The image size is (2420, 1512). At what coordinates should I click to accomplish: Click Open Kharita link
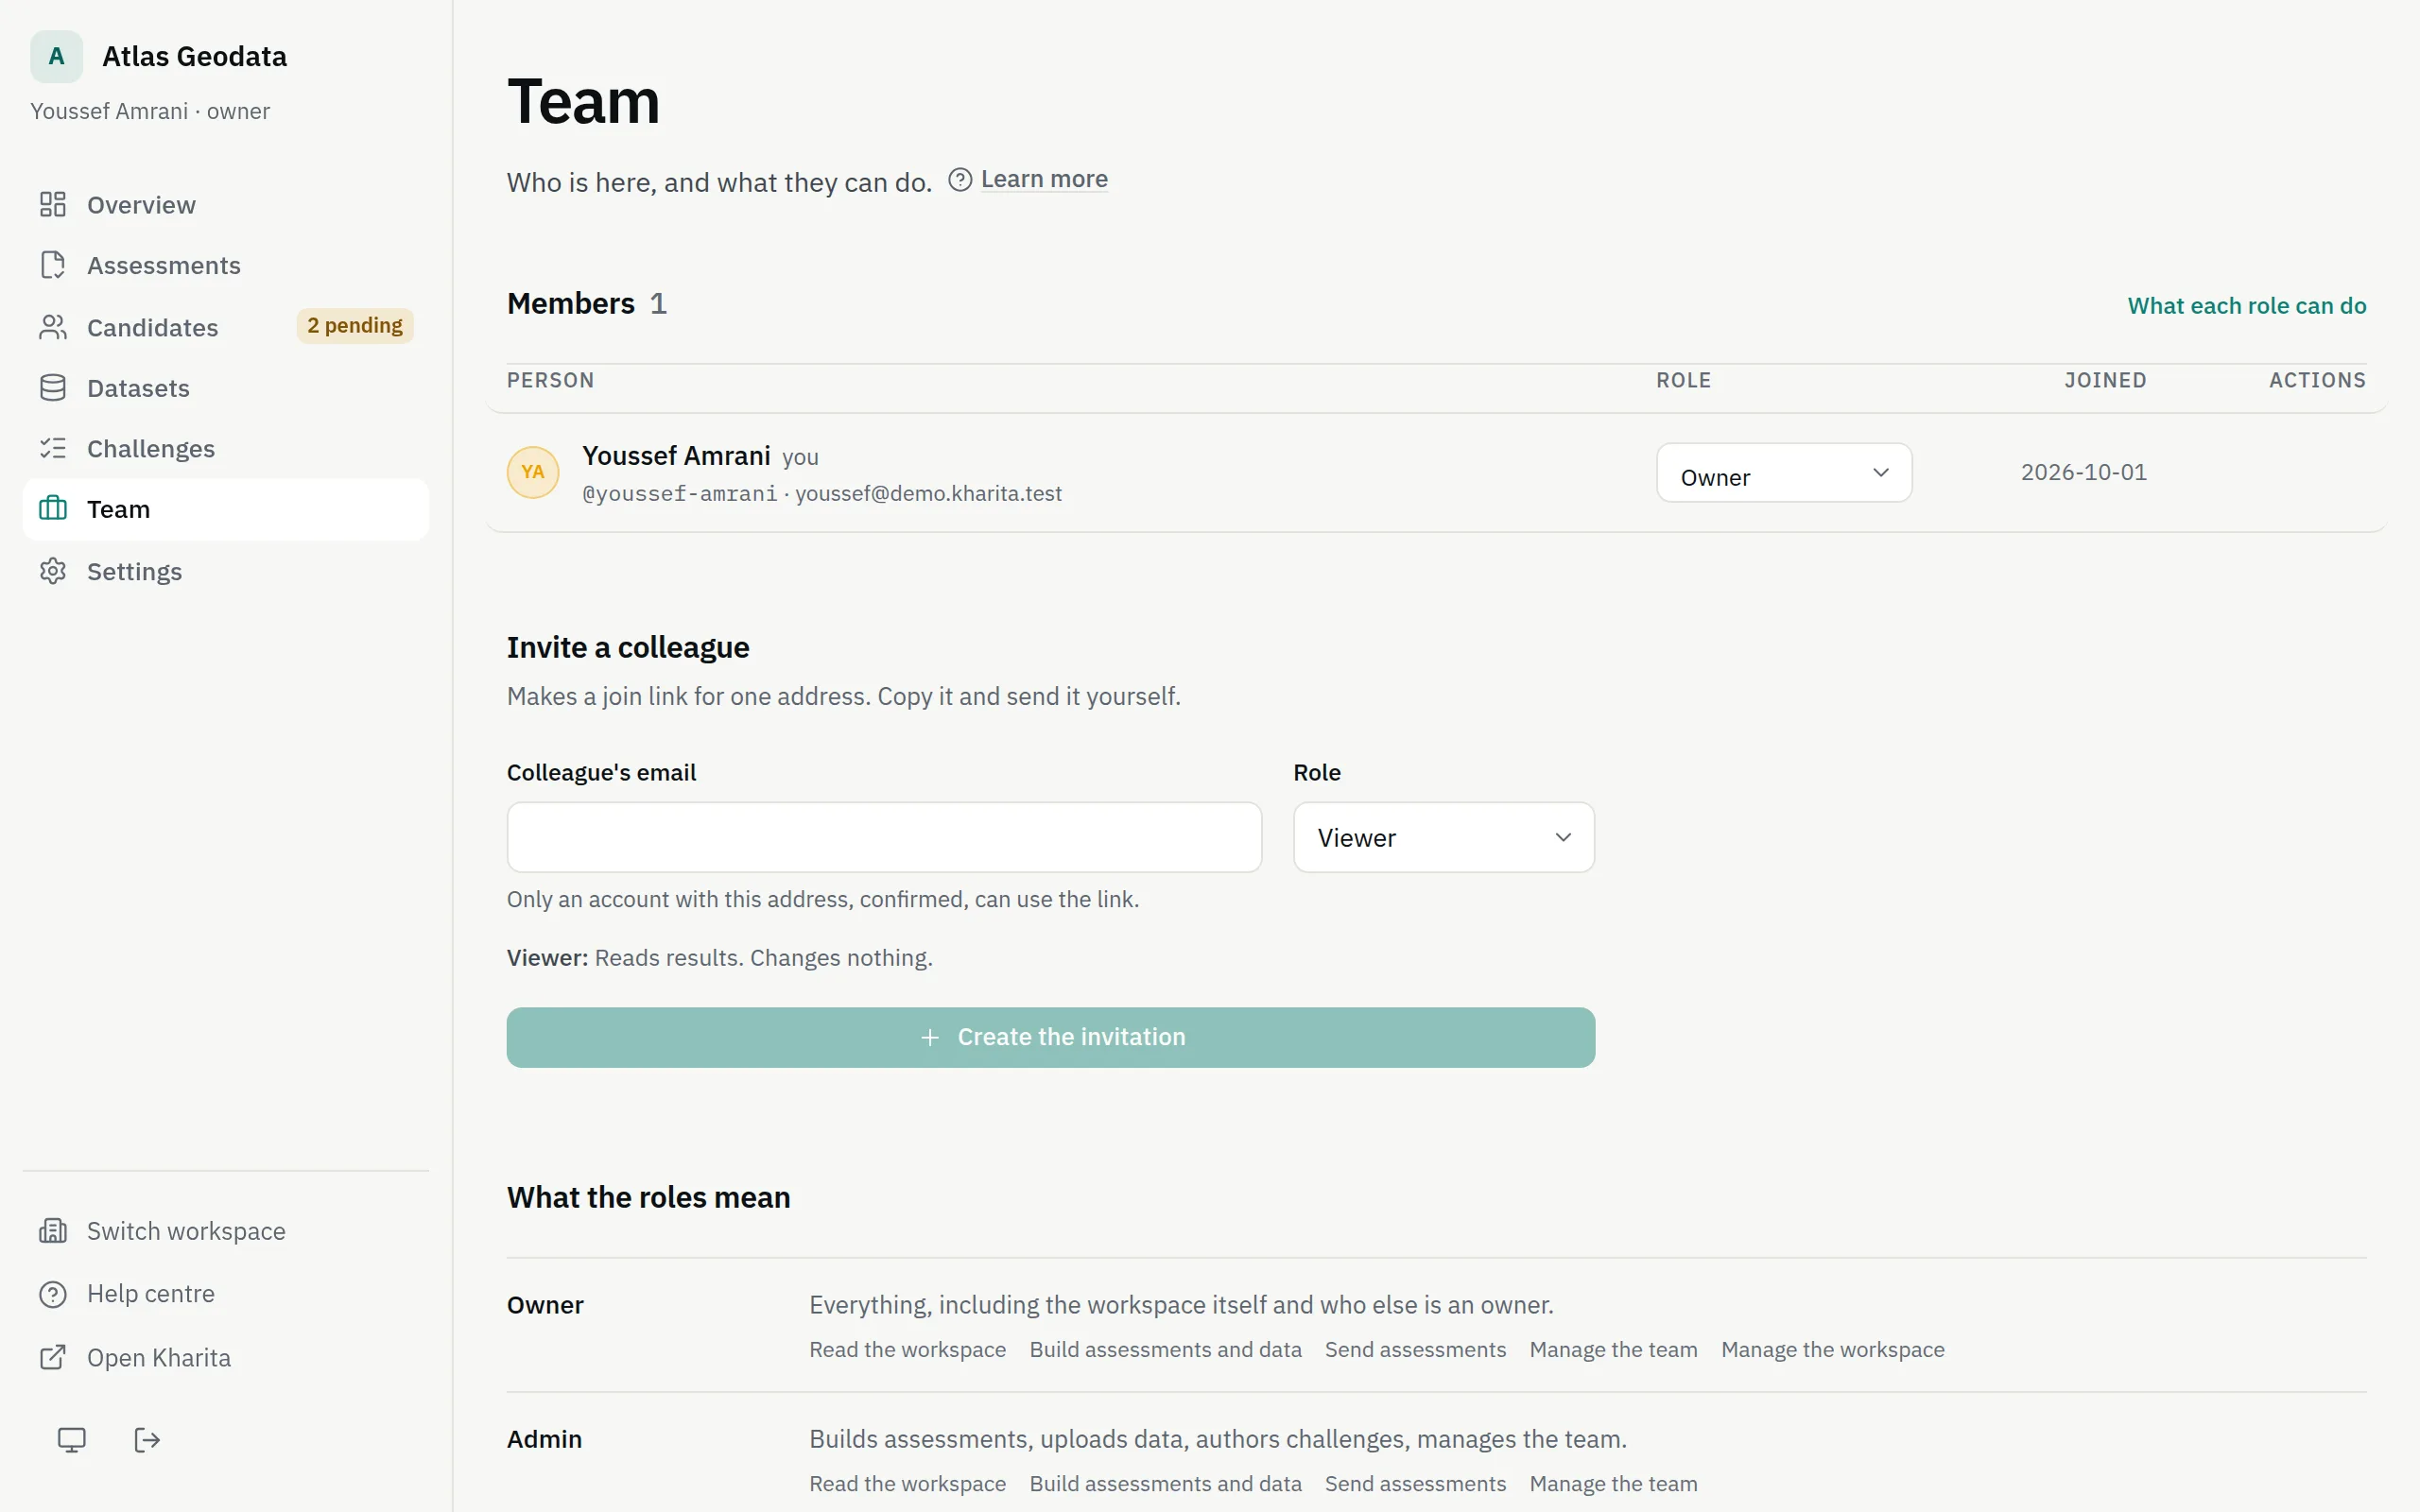pyautogui.click(x=226, y=1357)
